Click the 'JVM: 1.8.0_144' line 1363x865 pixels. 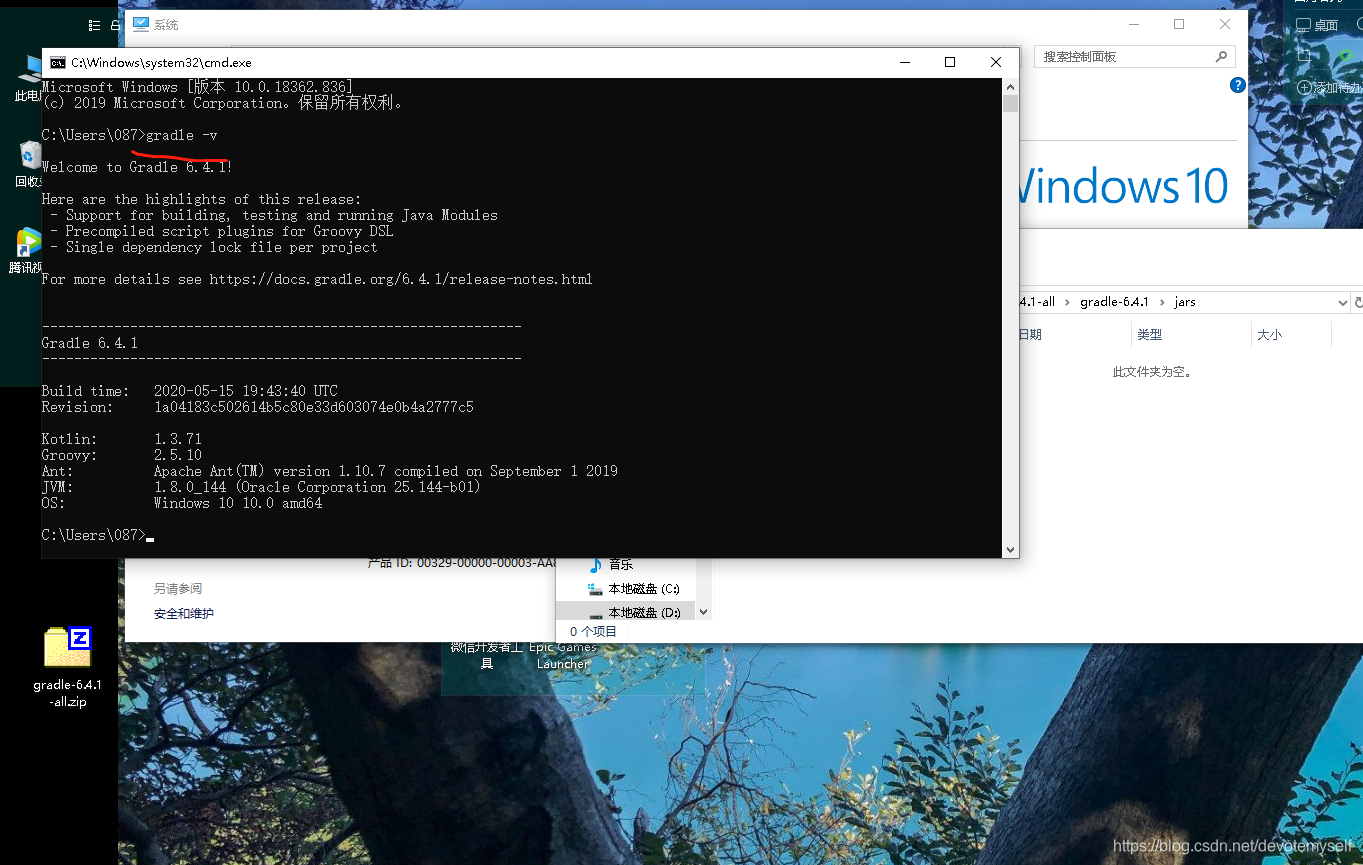tap(261, 487)
